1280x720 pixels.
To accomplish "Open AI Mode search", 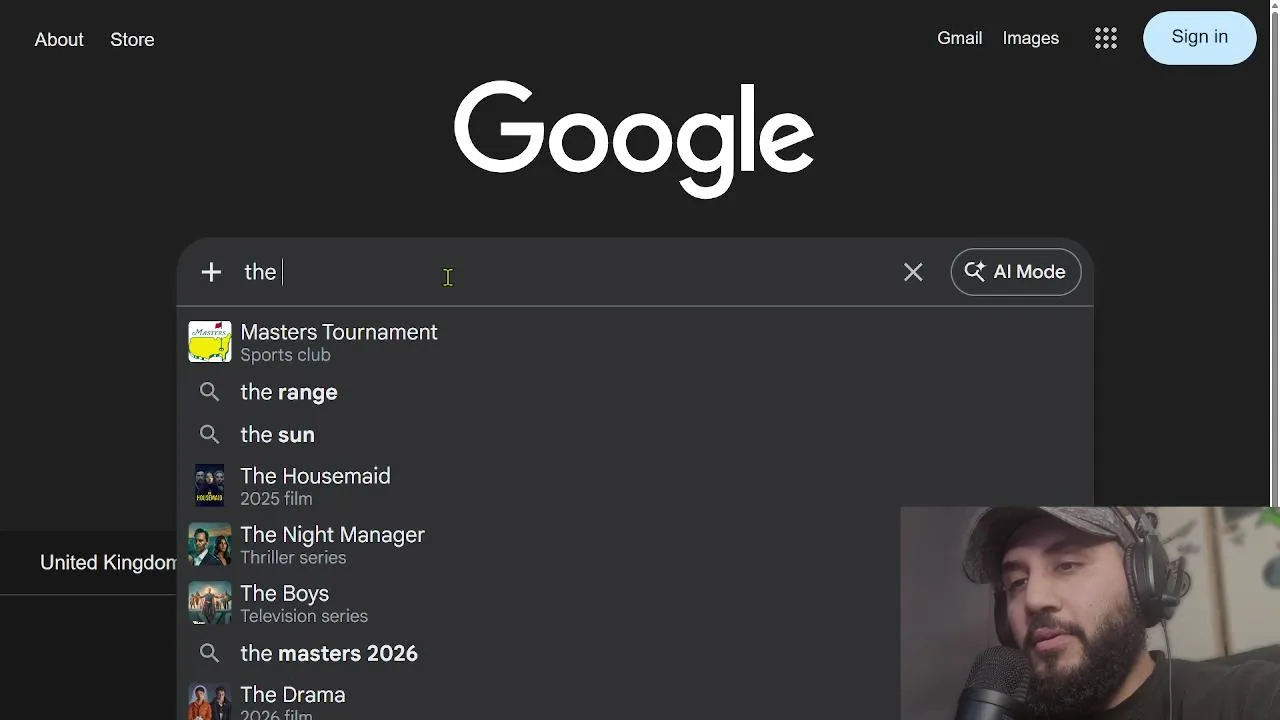I will pyautogui.click(x=1016, y=272).
